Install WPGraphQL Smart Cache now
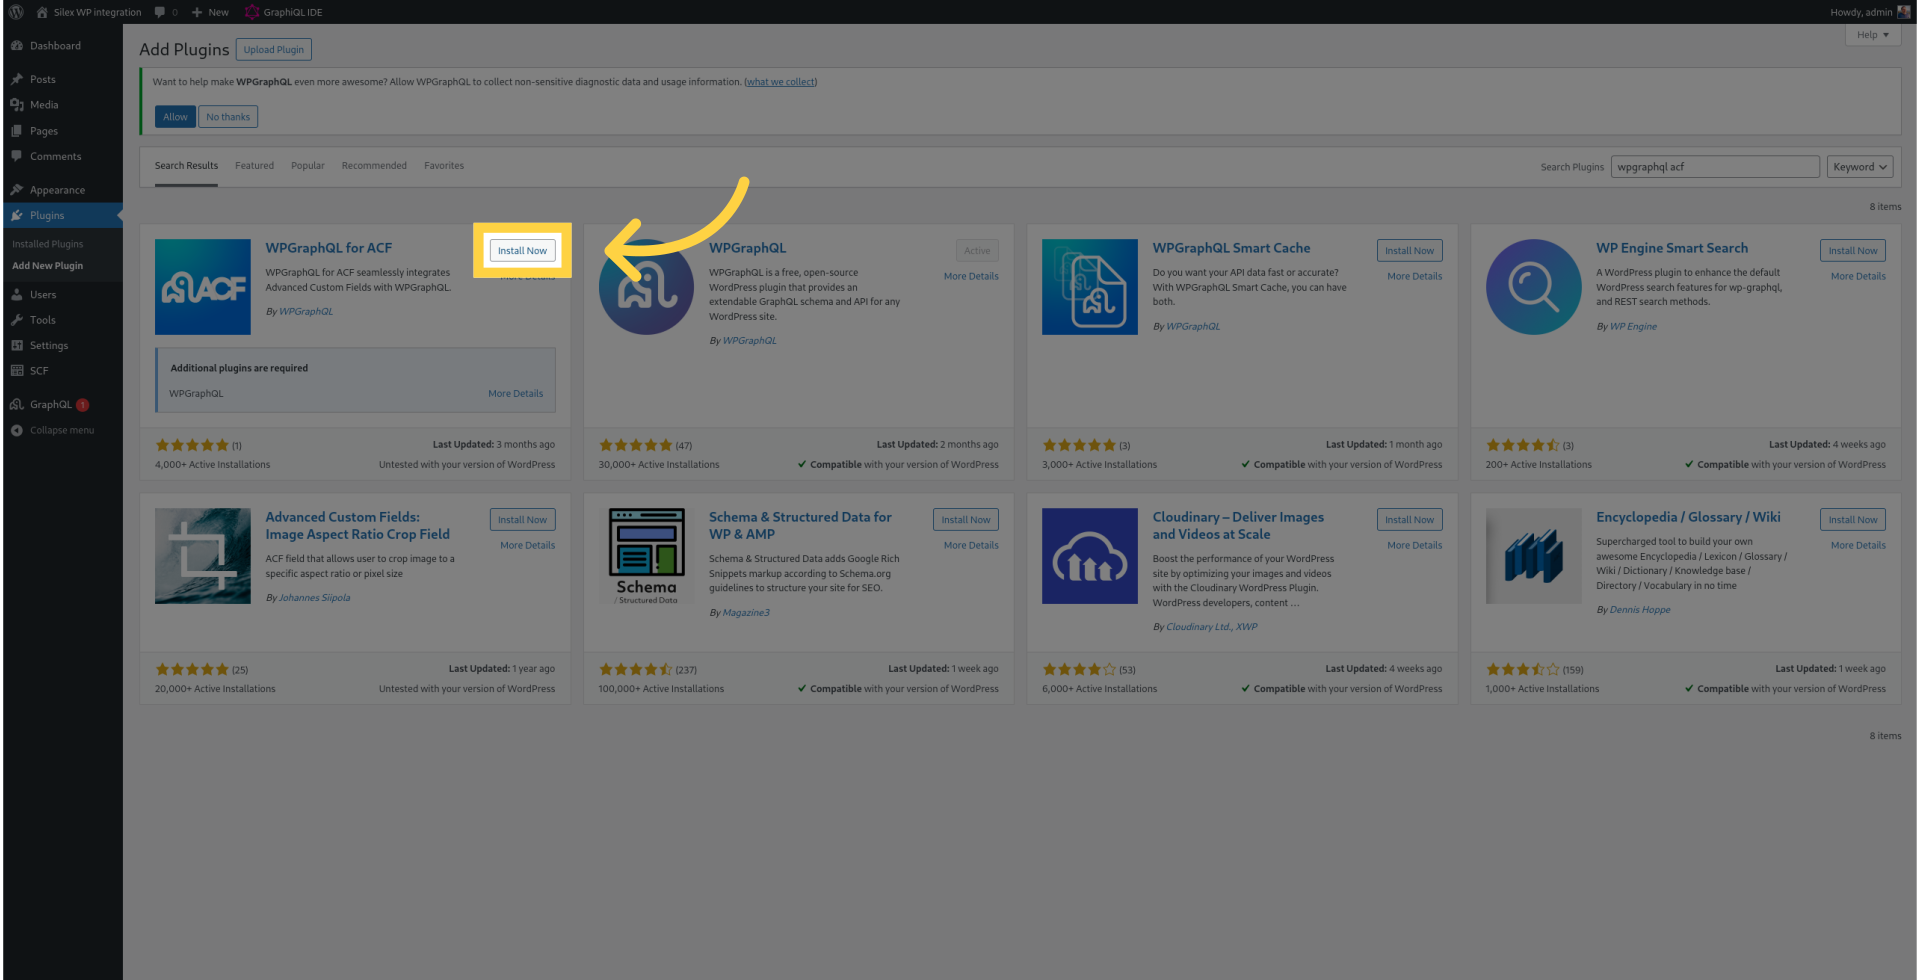 pyautogui.click(x=1409, y=251)
